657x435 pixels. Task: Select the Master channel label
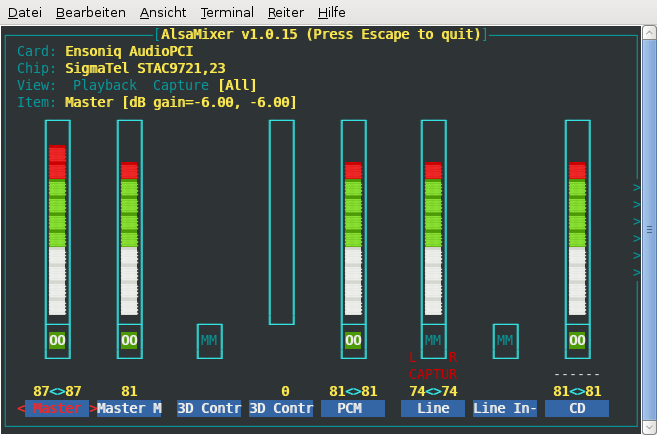point(57,408)
